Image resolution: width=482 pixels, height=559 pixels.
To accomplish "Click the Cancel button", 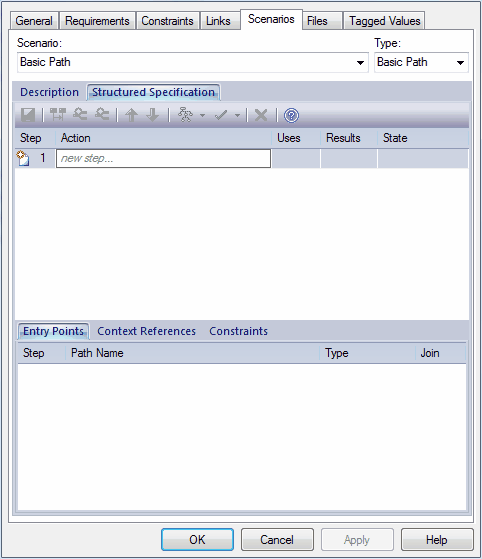I will pos(277,539).
